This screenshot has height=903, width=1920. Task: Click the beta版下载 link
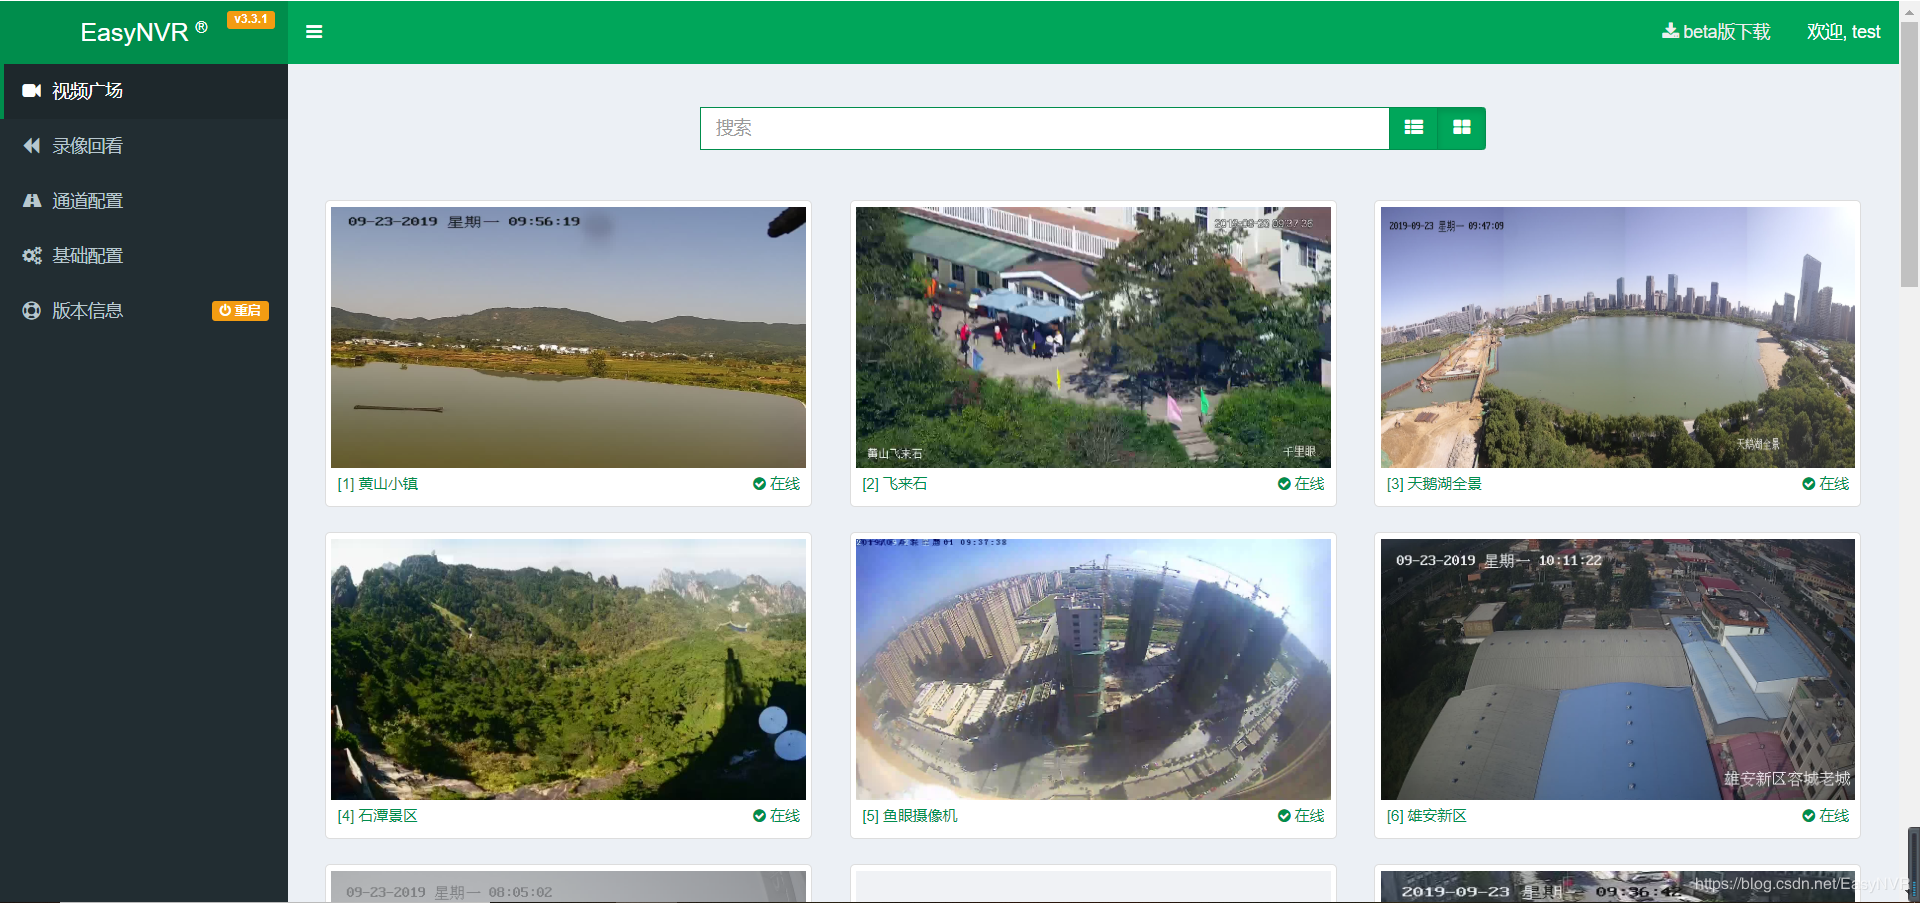tap(1716, 32)
